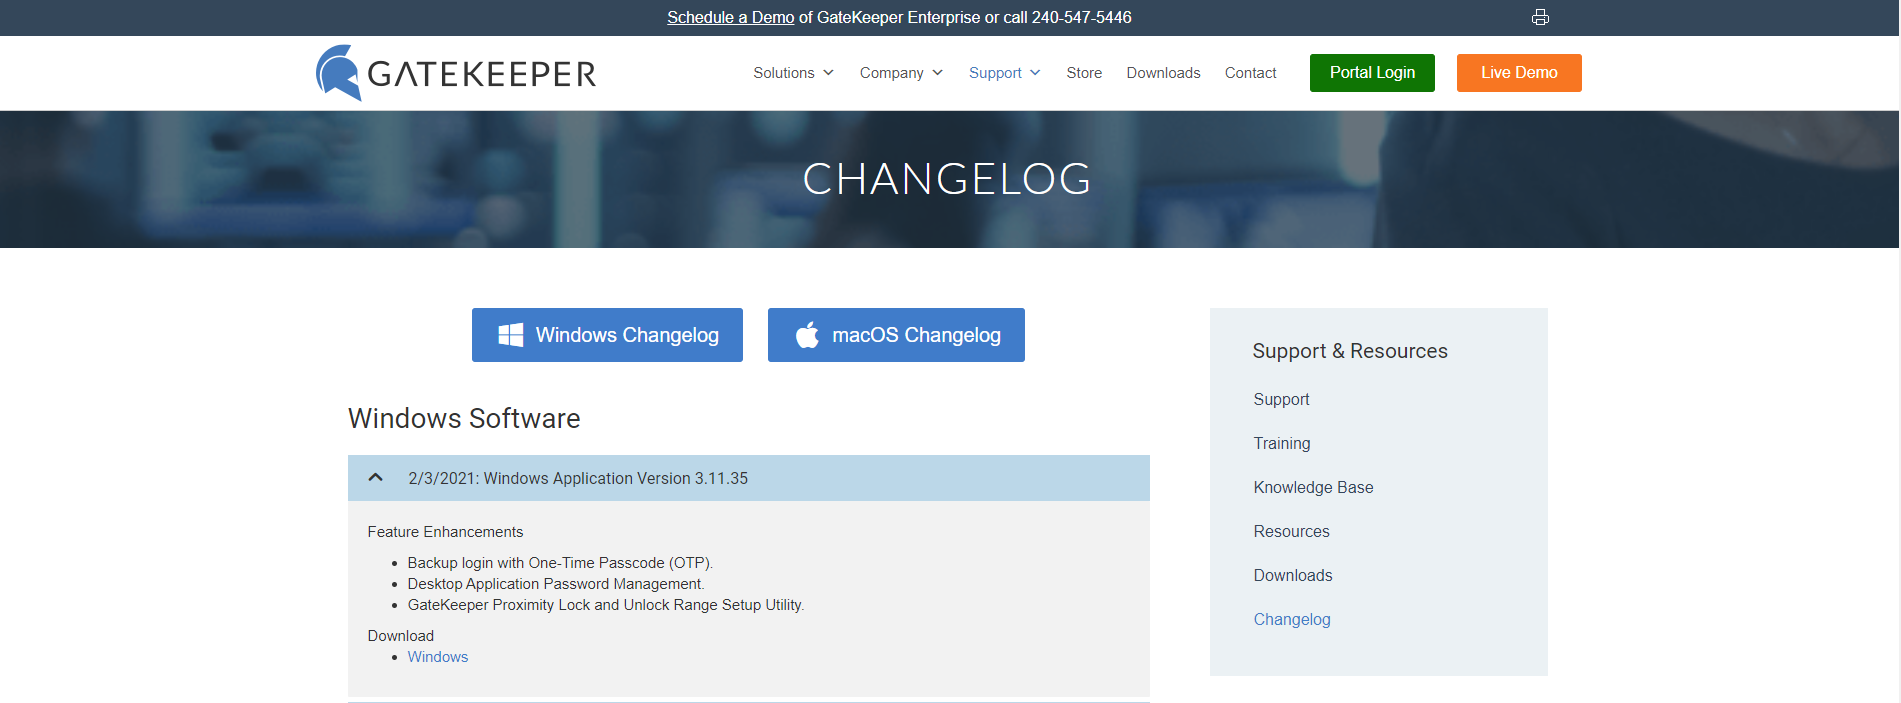Expand the Company menu chevron
The height and width of the screenshot is (703, 1901).
(937, 73)
